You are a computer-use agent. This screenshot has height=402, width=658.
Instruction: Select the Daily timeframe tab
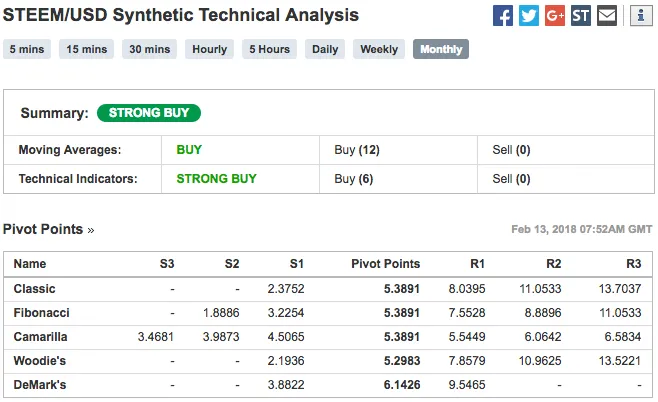click(325, 49)
